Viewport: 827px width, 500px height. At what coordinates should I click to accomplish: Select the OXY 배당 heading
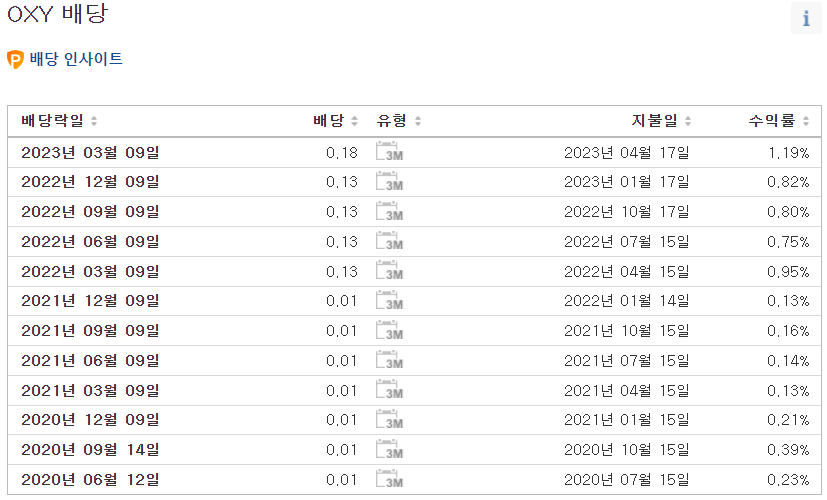click(57, 13)
